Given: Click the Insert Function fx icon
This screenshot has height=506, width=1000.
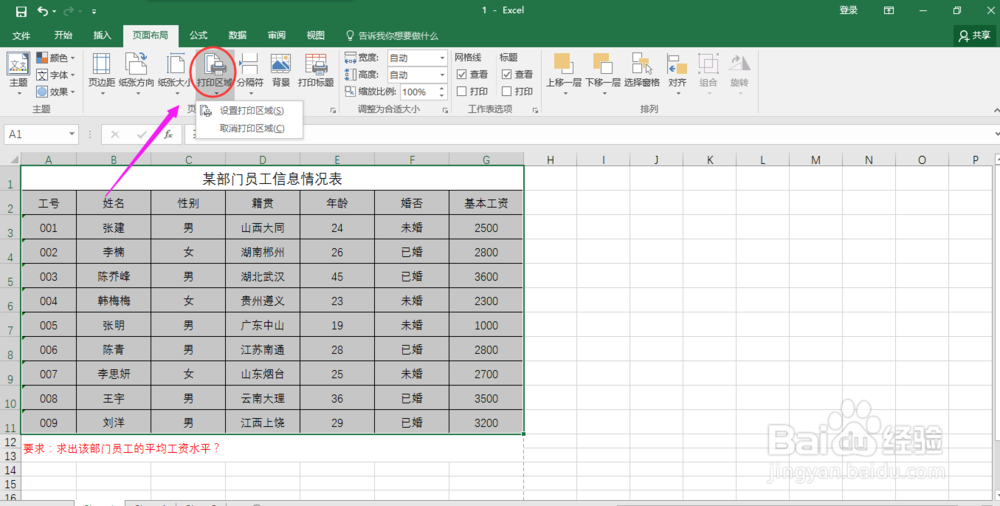Looking at the screenshot, I should [x=168, y=135].
